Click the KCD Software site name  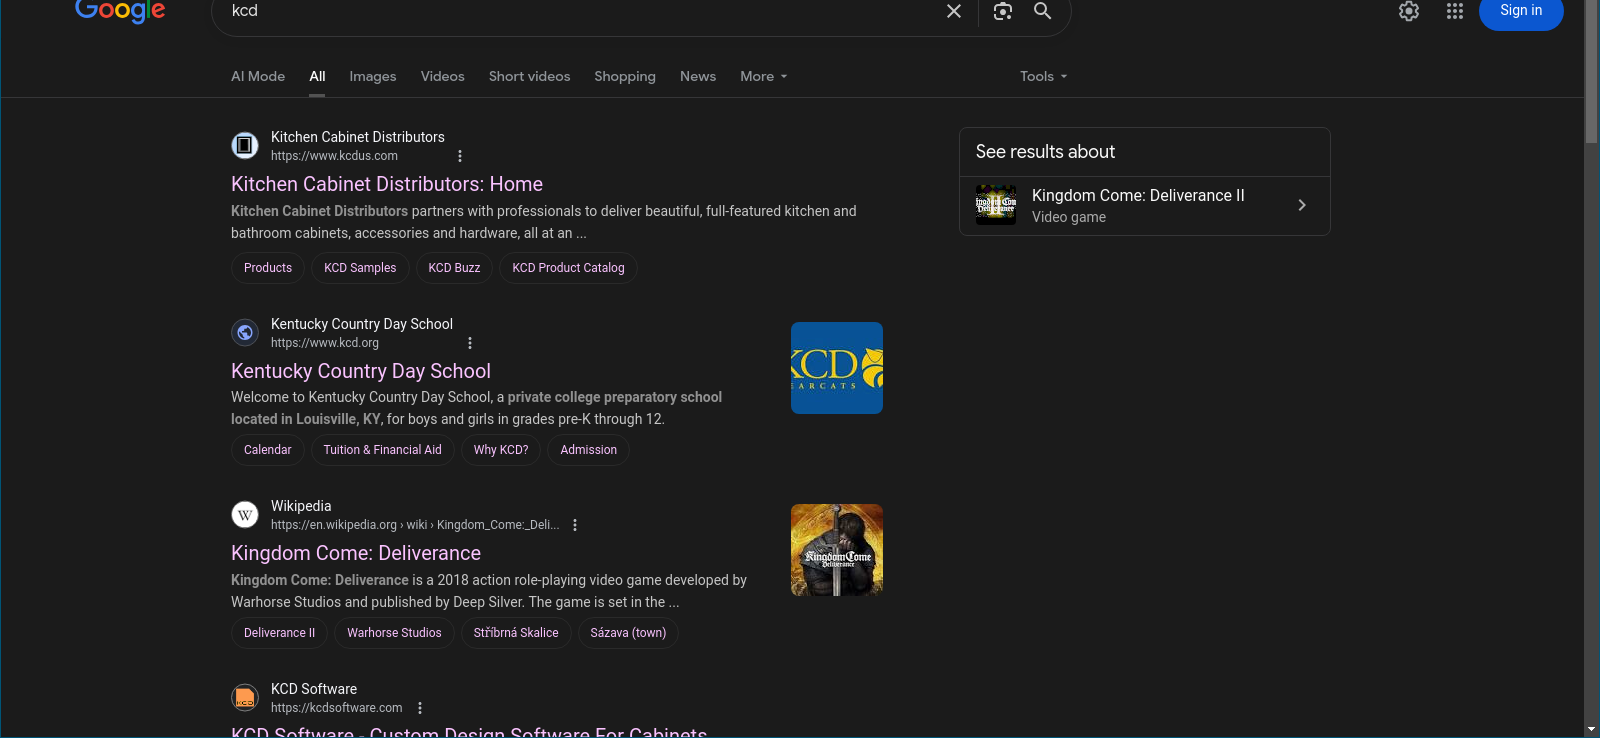[314, 689]
